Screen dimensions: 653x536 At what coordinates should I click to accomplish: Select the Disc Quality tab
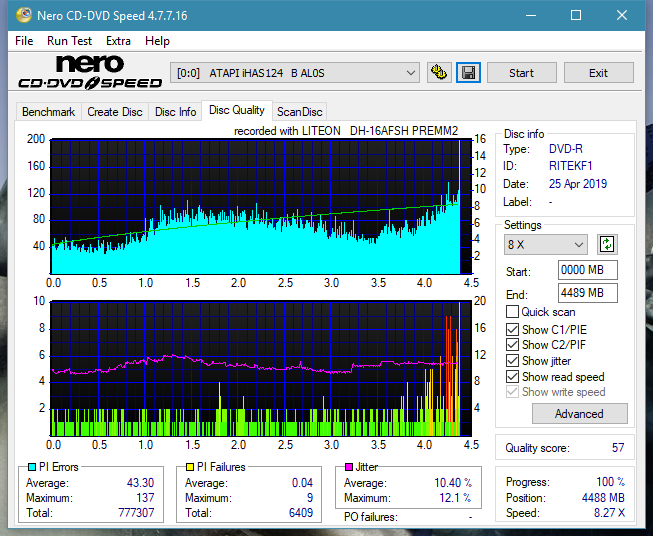237,110
